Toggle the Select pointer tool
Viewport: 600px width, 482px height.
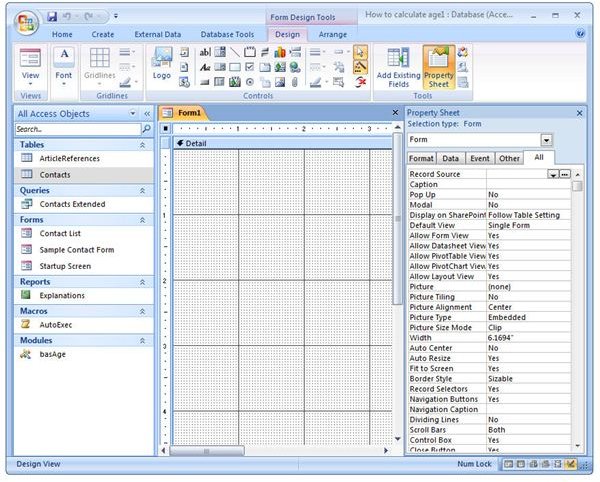(x=360, y=53)
